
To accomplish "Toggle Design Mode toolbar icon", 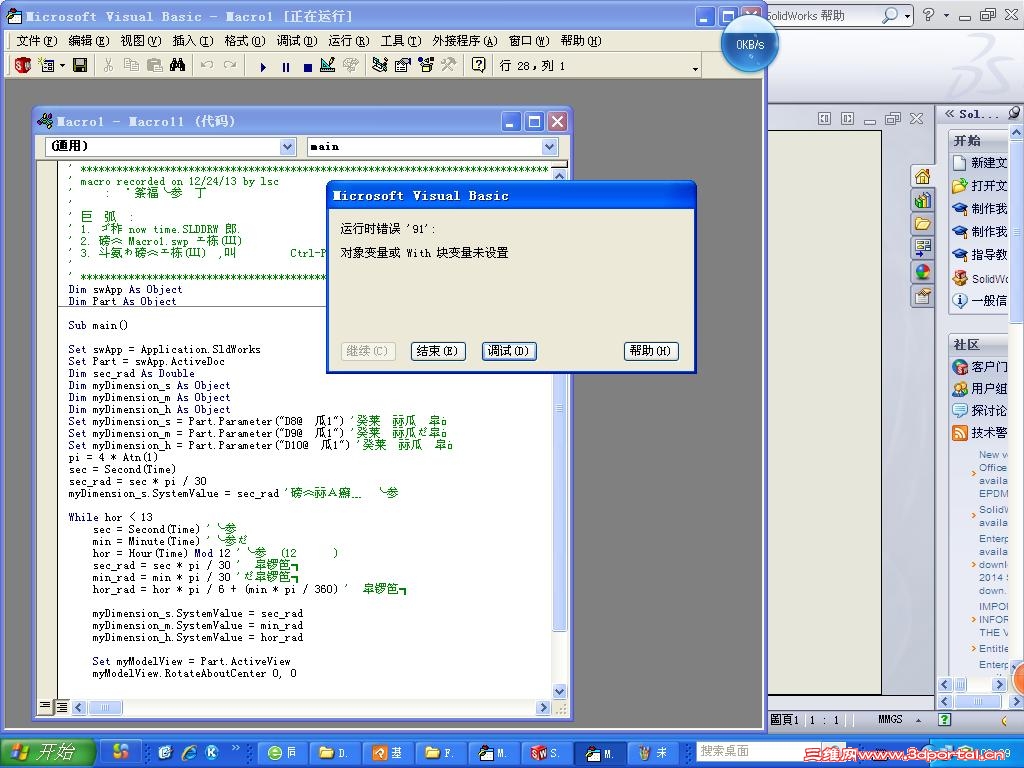I will click(x=328, y=65).
